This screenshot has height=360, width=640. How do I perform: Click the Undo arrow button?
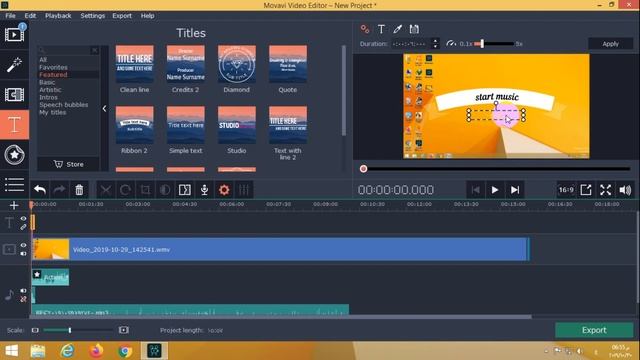[x=40, y=190]
